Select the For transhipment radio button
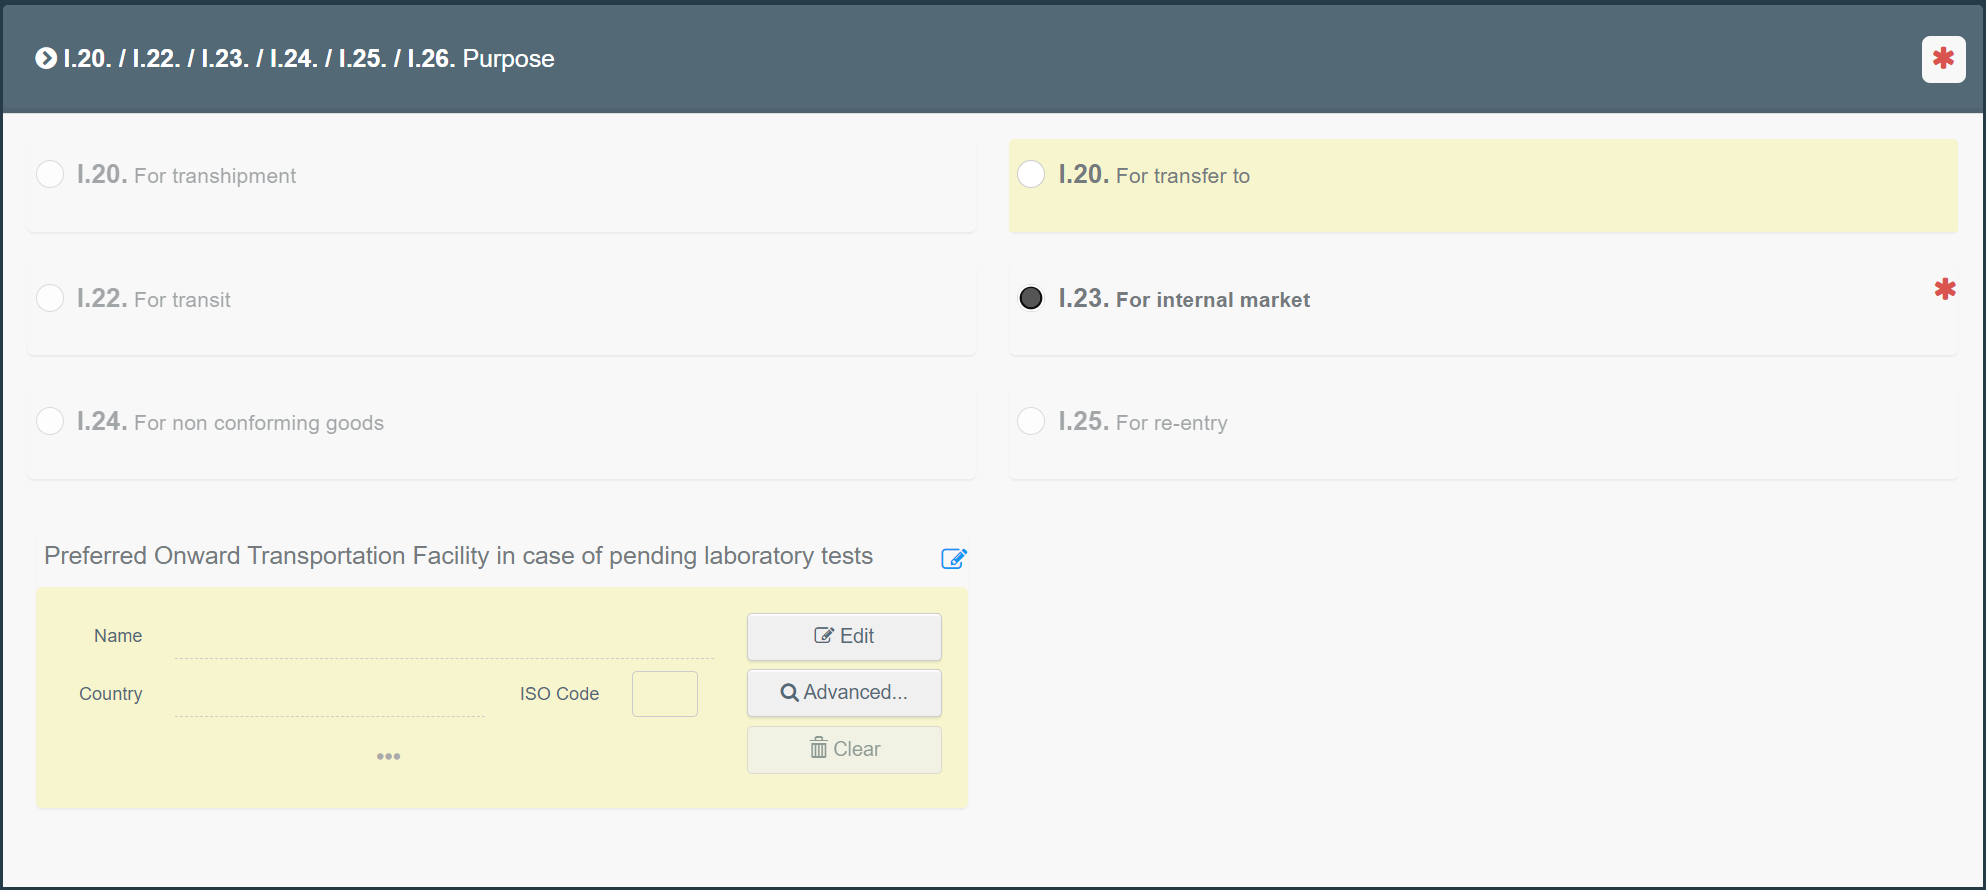The image size is (1986, 890). click(x=50, y=175)
